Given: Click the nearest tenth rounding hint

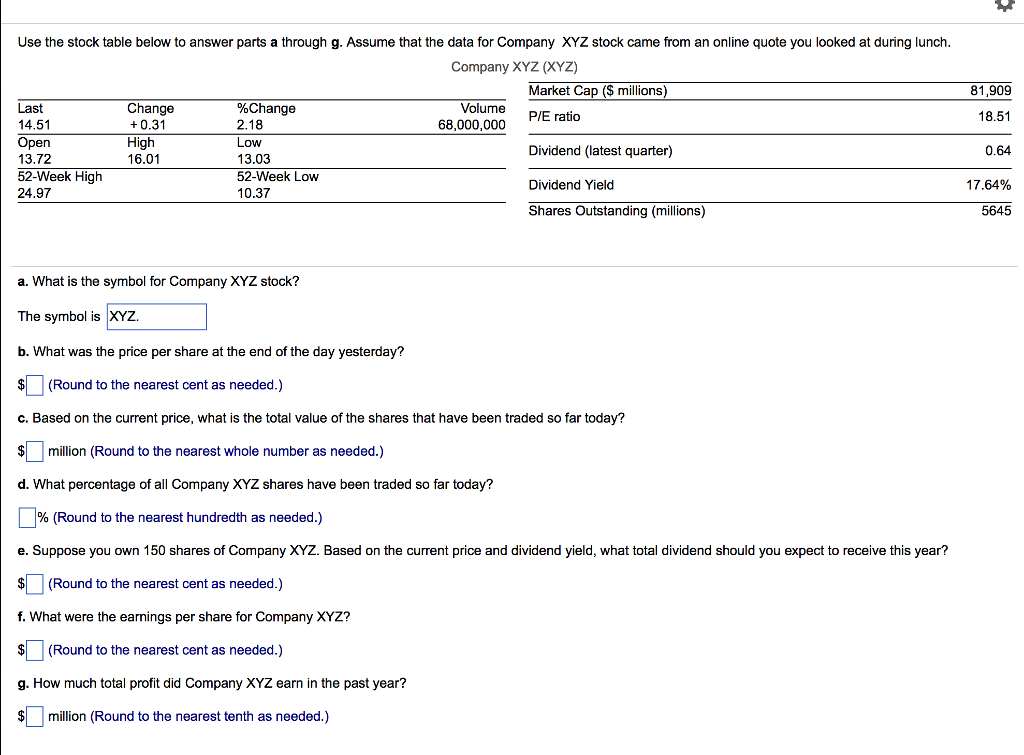Looking at the screenshot, I should pos(210,716).
